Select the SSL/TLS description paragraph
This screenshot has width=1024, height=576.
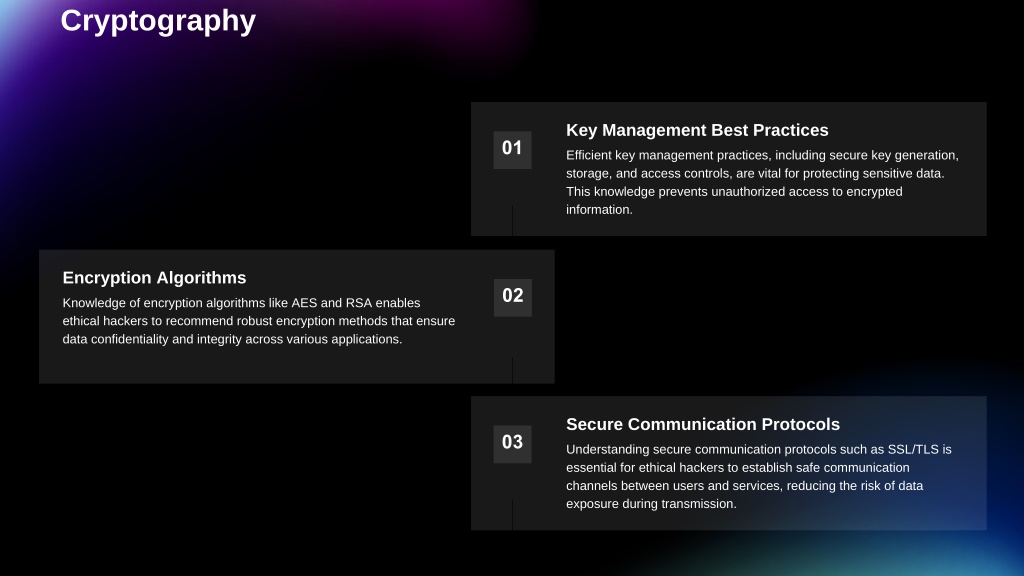[x=759, y=476]
